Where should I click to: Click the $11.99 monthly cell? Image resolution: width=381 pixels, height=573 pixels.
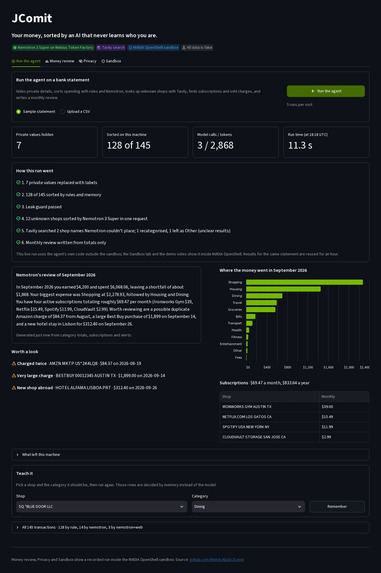coord(344,427)
